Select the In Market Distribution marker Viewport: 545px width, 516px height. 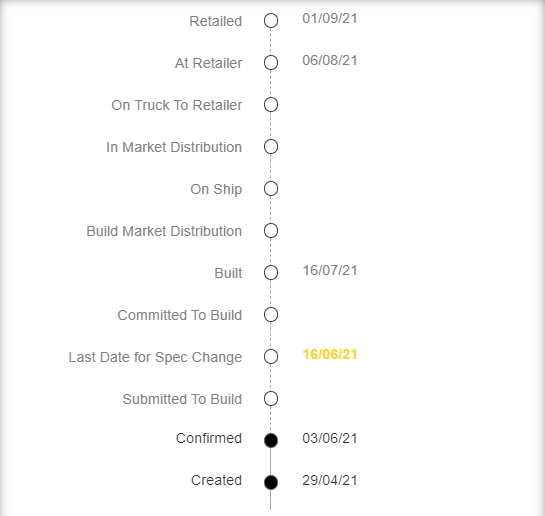[x=271, y=147]
